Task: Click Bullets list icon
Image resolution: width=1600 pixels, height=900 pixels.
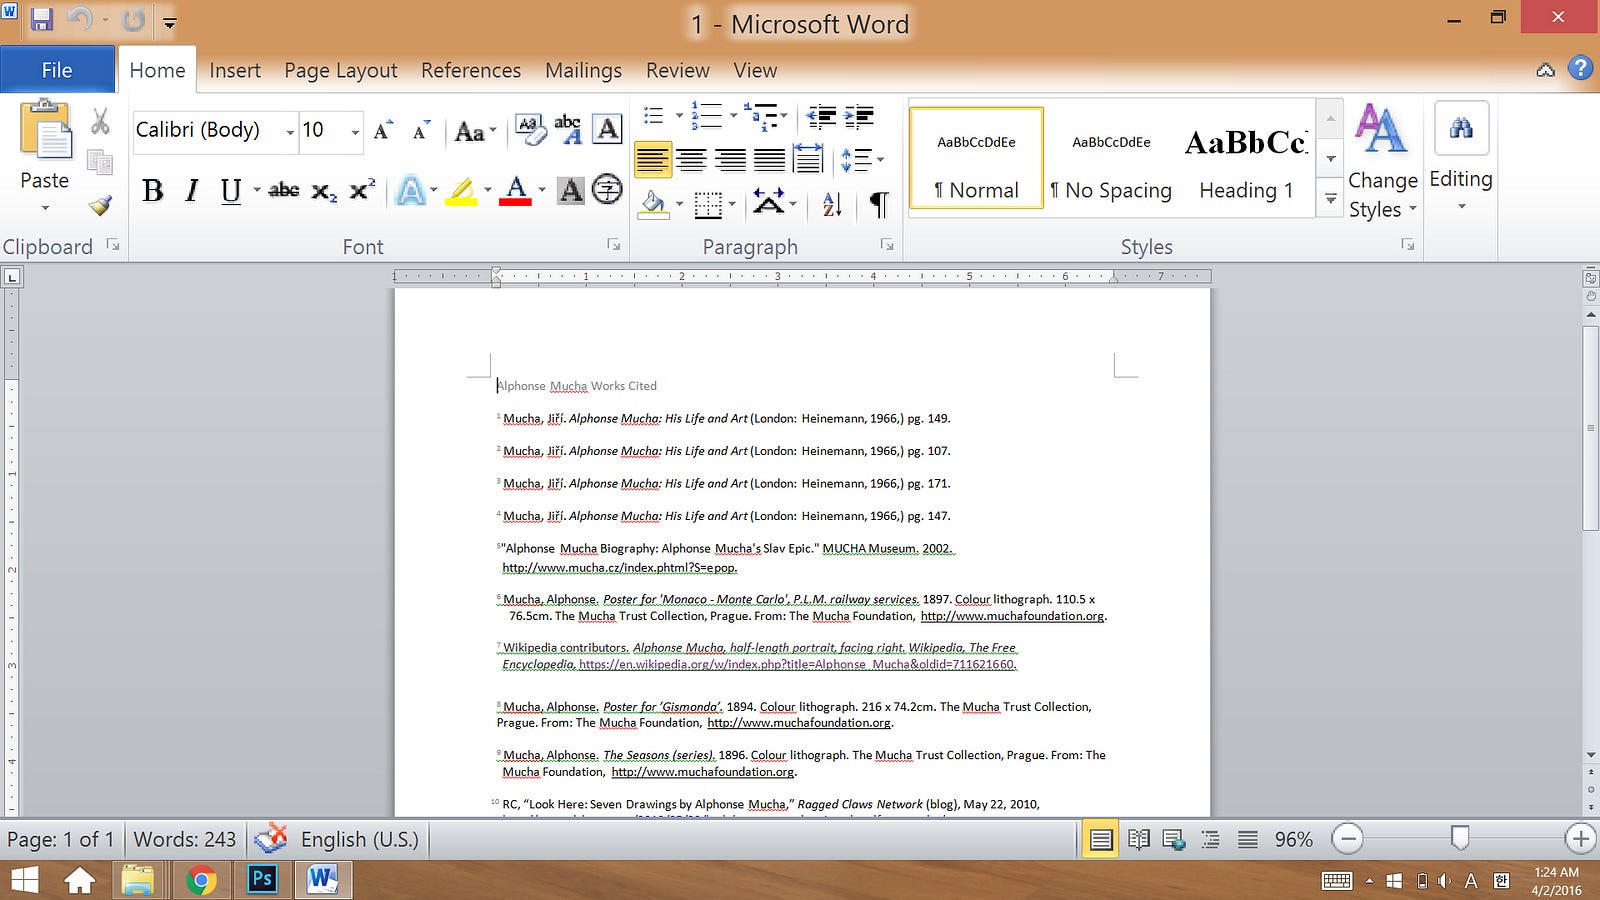Action: (x=654, y=116)
